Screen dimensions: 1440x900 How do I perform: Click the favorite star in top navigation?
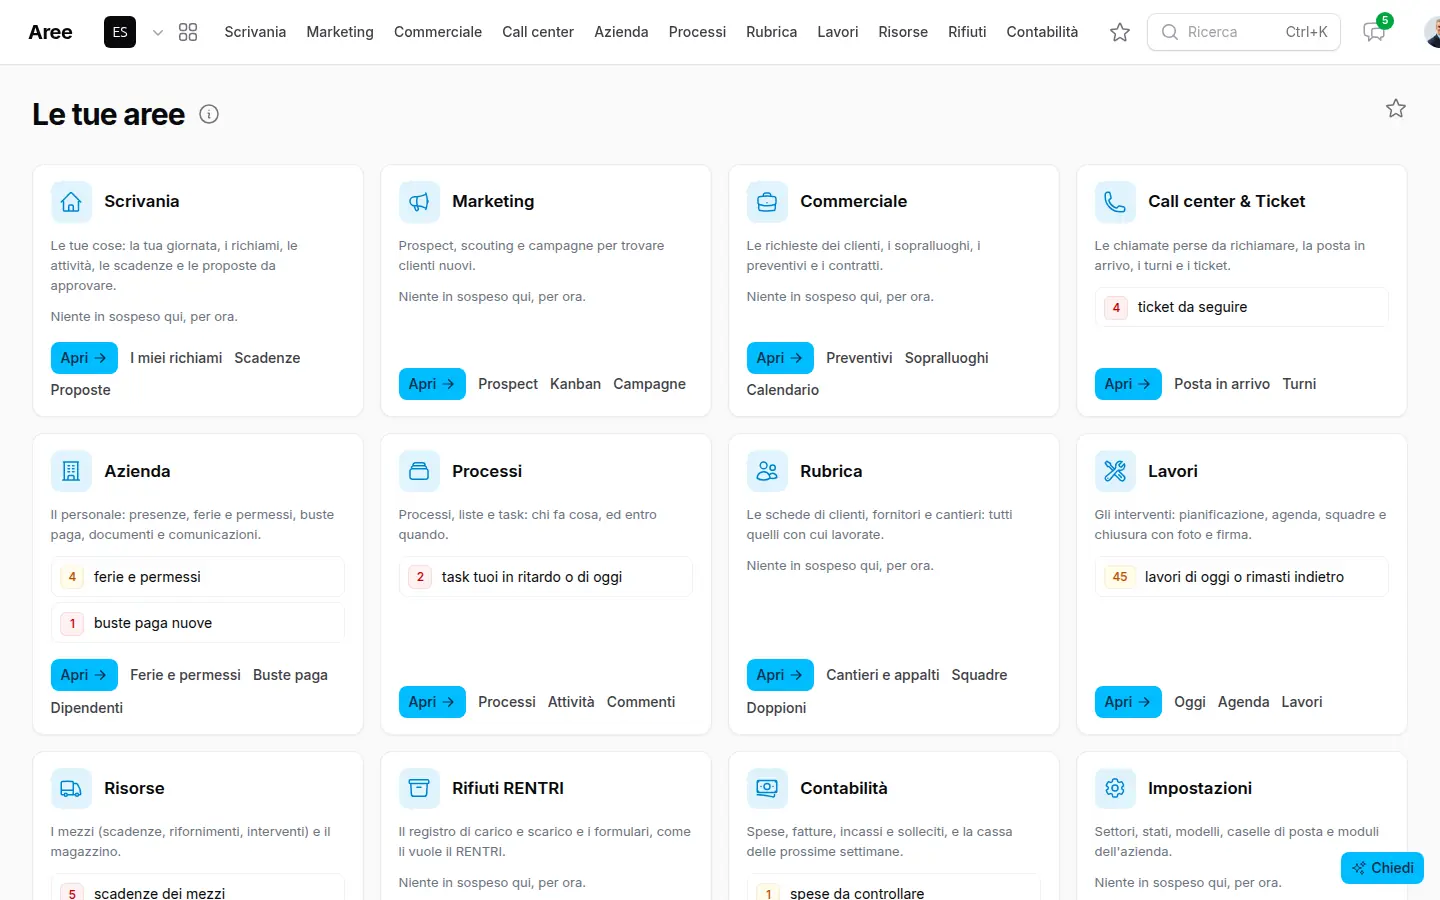(1120, 32)
